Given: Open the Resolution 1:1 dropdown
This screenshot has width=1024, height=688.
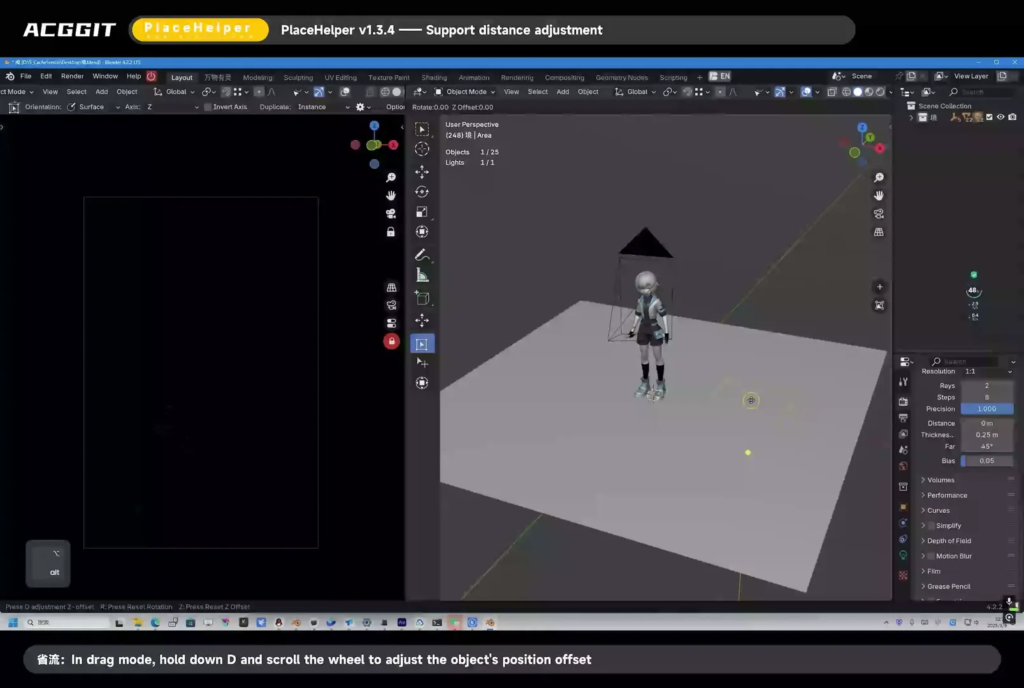Looking at the screenshot, I should tap(987, 371).
